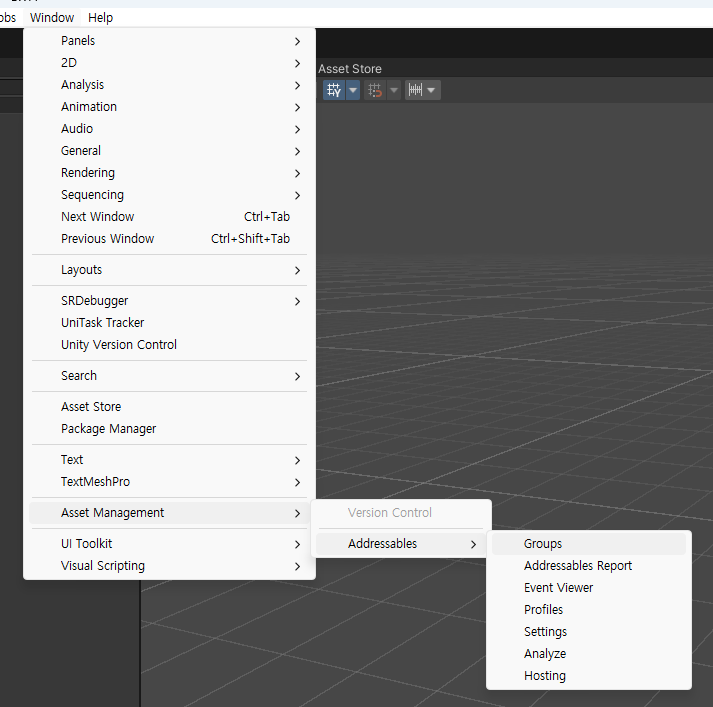Open Package Manager
Image resolution: width=713 pixels, height=707 pixels.
click(169, 429)
